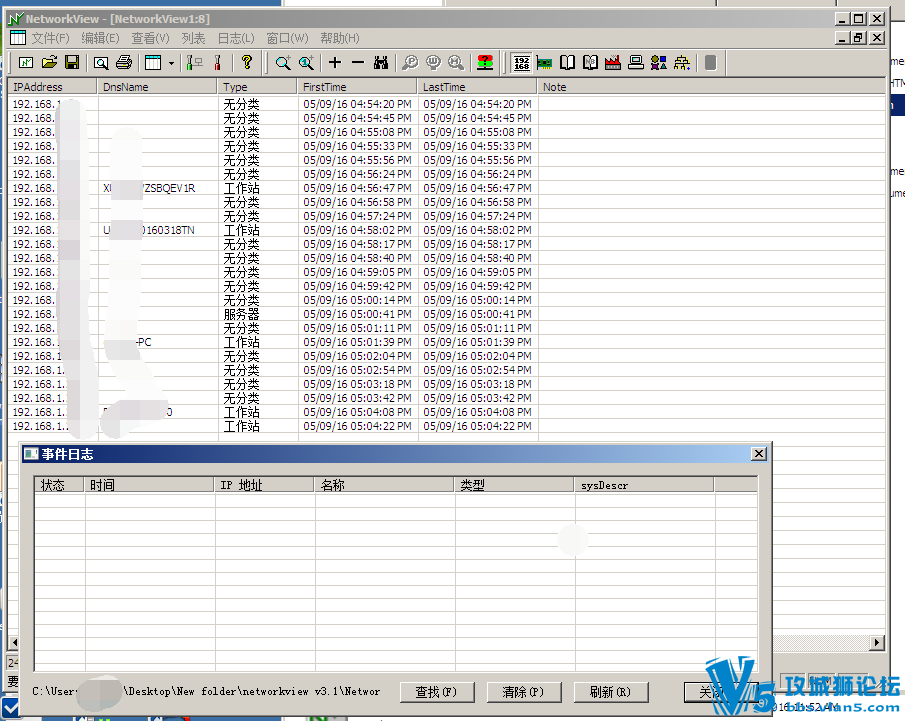Open the 查看(V) menu
Image resolution: width=905 pixels, height=721 pixels.
(151, 38)
